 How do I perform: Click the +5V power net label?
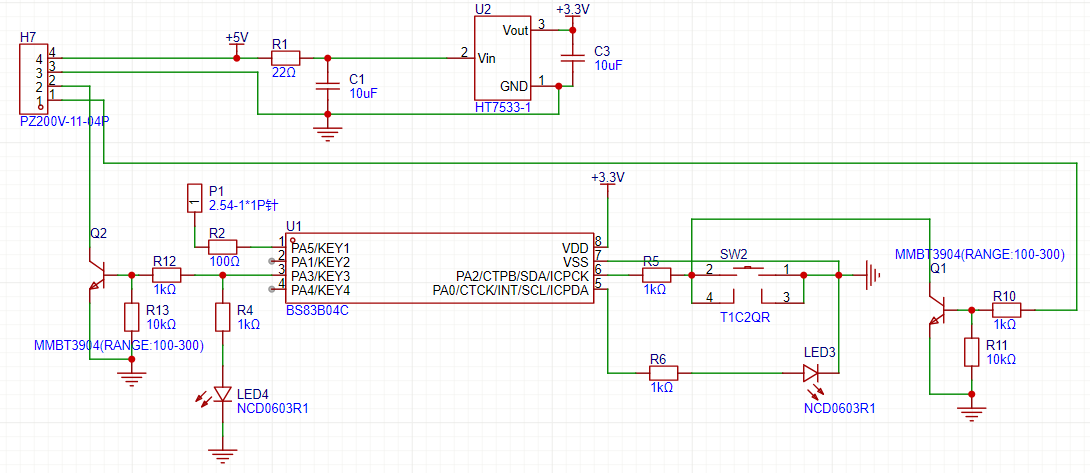click(236, 37)
